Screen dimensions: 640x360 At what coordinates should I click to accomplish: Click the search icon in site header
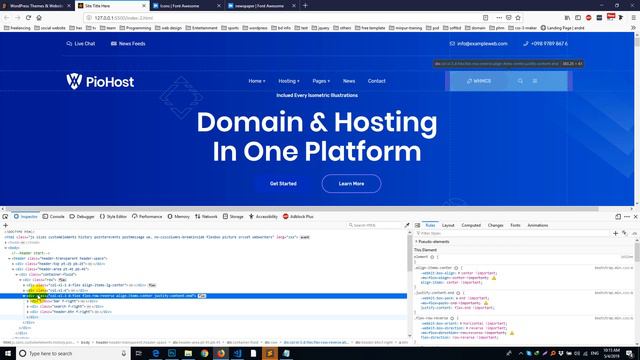pos(520,81)
